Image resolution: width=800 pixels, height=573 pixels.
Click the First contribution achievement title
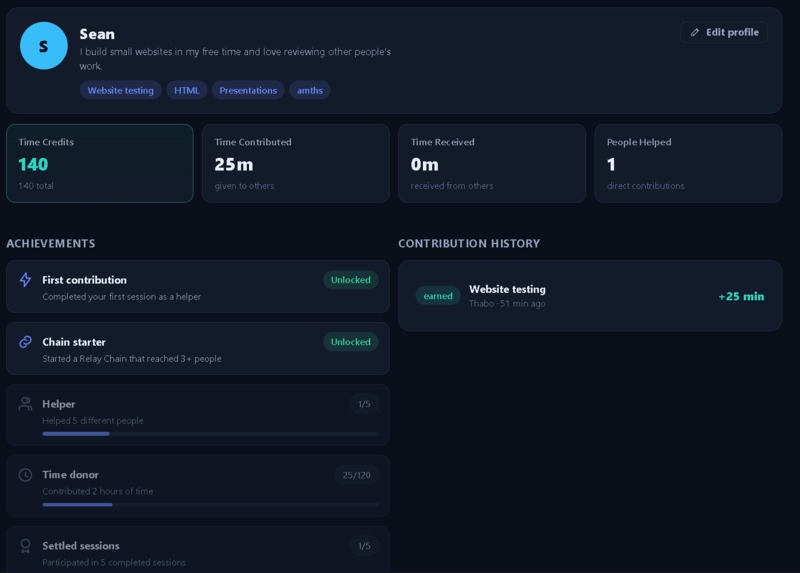(84, 280)
